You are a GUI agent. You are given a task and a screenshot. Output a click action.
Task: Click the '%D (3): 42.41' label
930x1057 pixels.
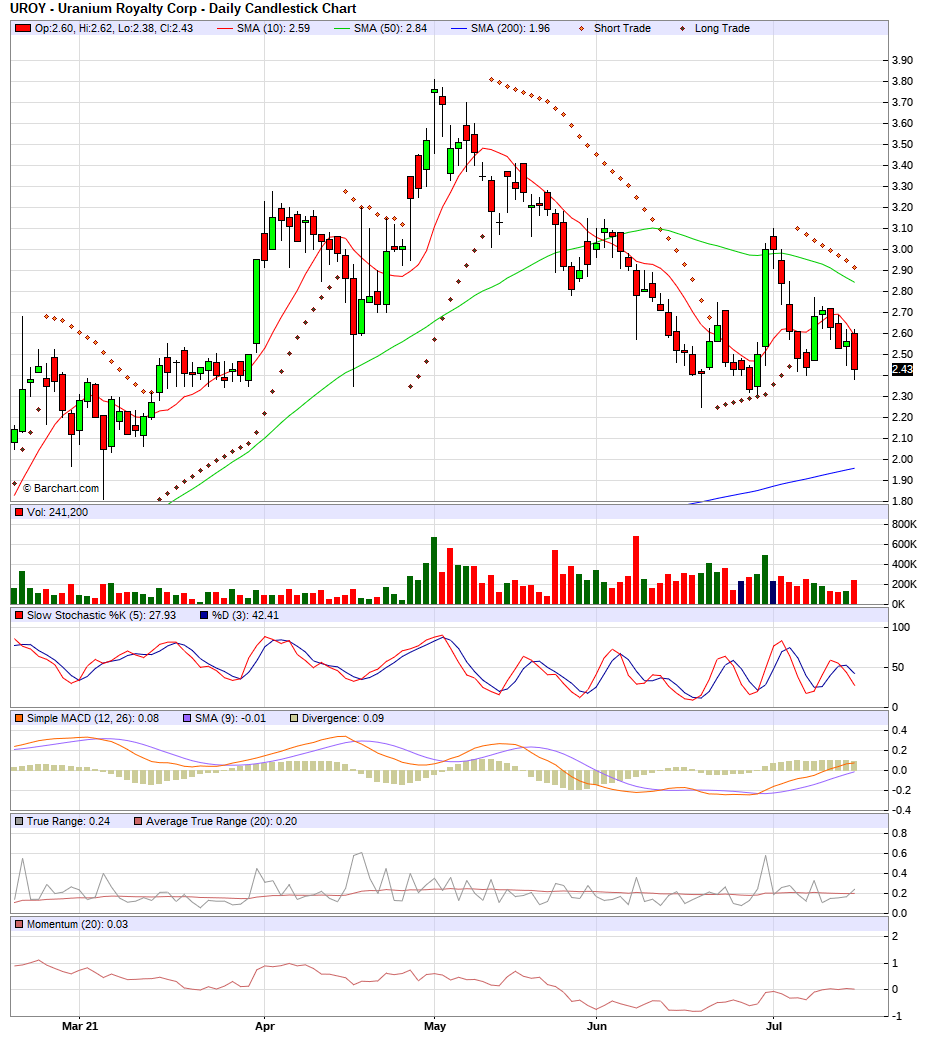[245, 615]
